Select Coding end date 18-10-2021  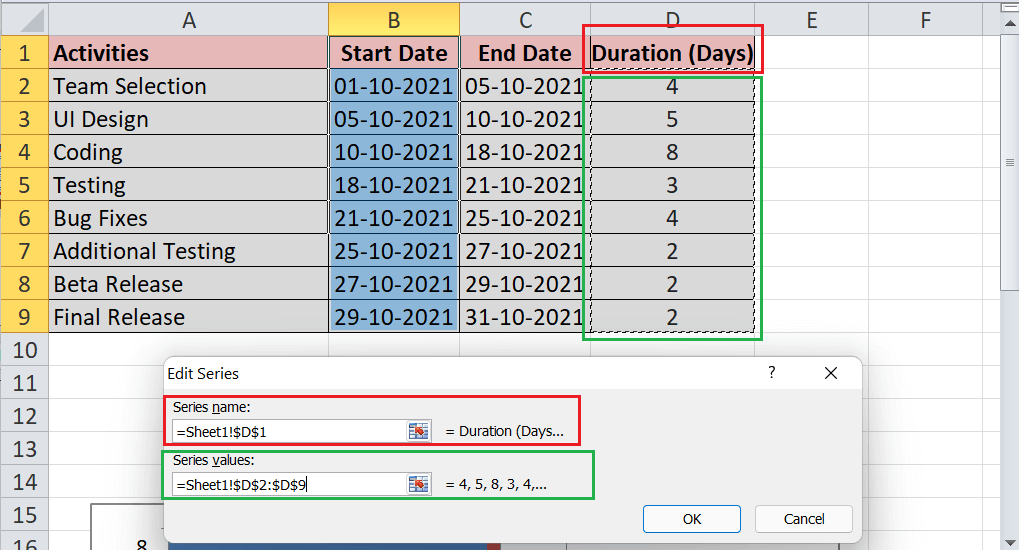coord(525,151)
